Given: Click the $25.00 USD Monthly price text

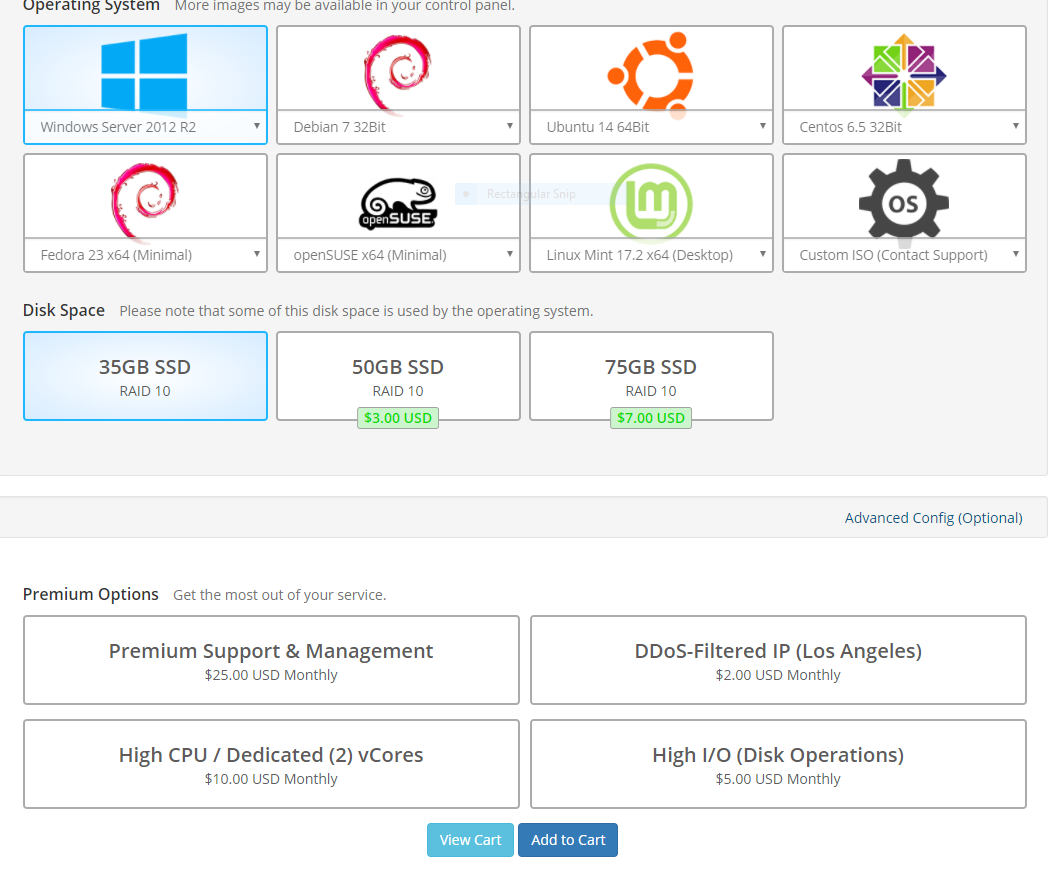Looking at the screenshot, I should pyautogui.click(x=271, y=675).
